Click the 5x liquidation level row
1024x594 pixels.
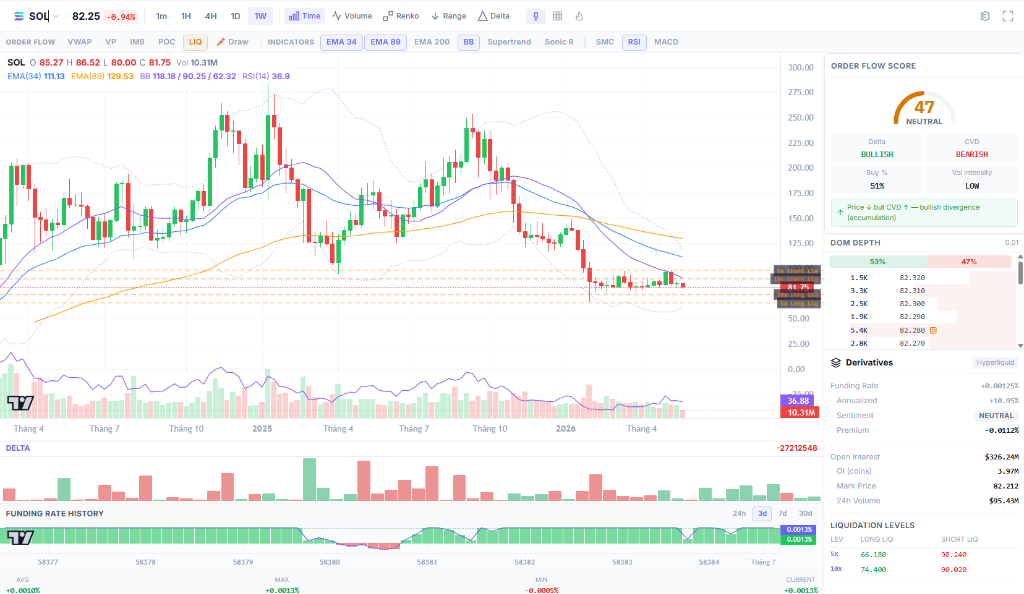tap(923, 554)
